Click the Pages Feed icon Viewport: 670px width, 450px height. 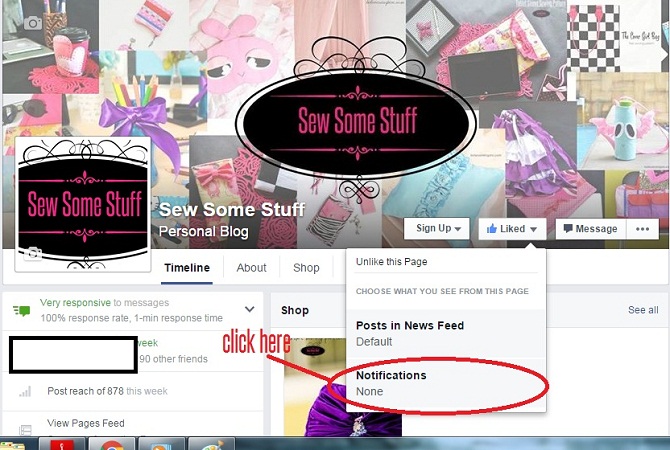(x=26, y=429)
